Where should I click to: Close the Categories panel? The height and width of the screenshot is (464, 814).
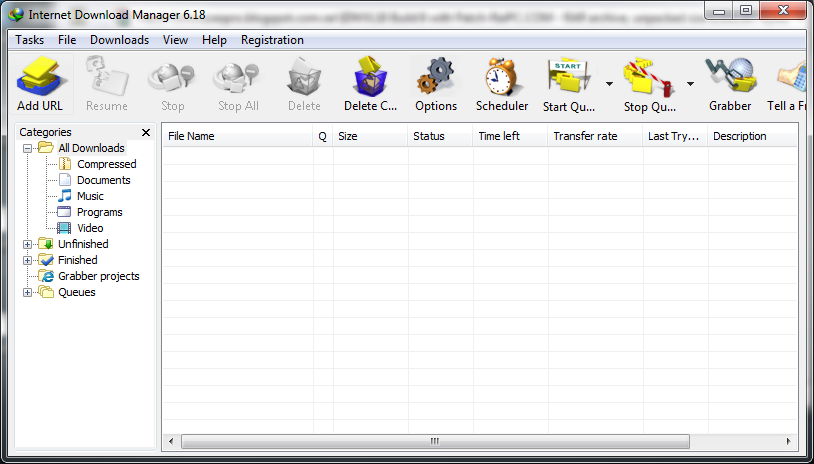(x=146, y=132)
